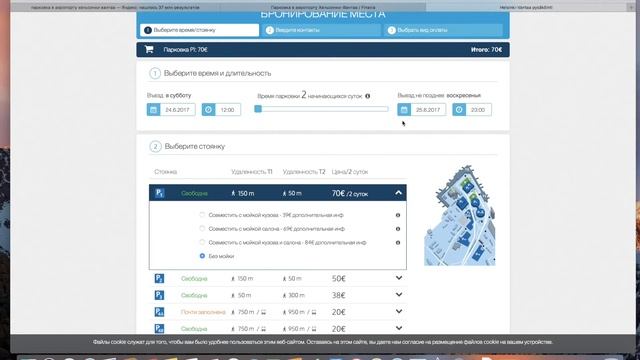Viewport: 640px width, 360px height.
Task: Select the 'Без мойки' radio option
Action: coord(202,256)
